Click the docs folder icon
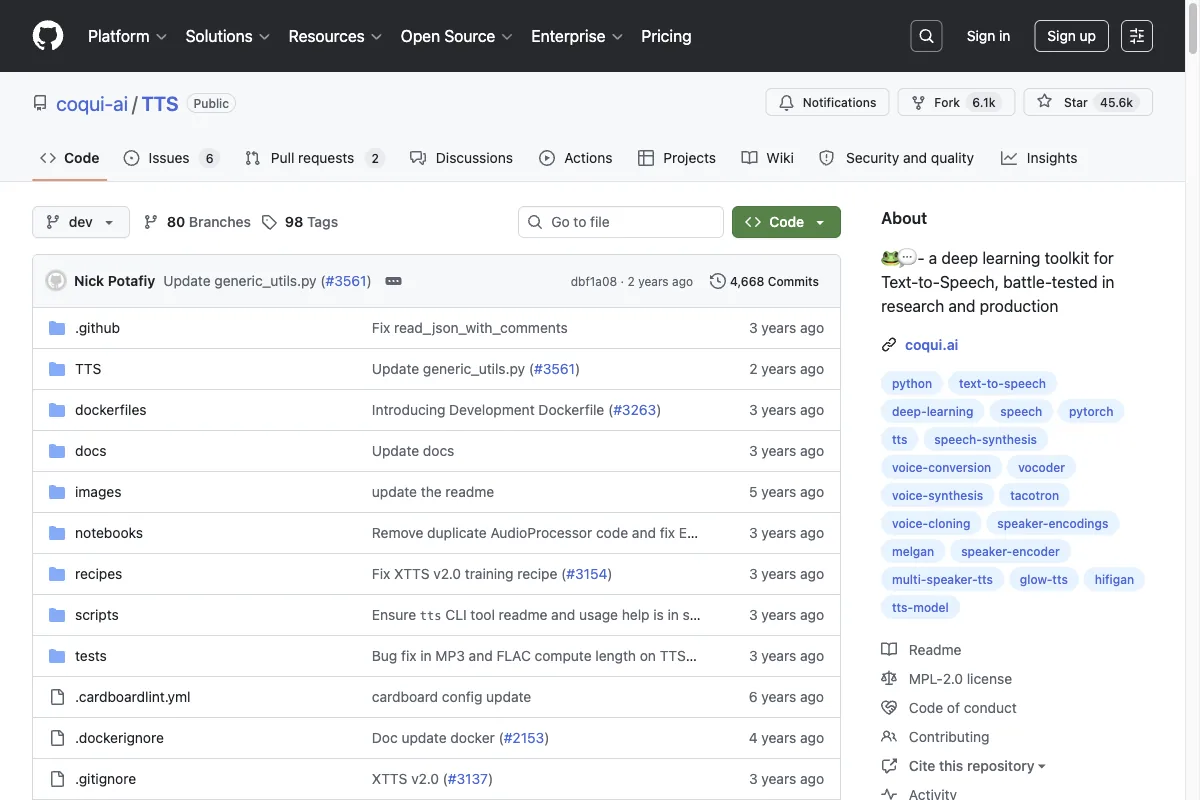 (57, 451)
